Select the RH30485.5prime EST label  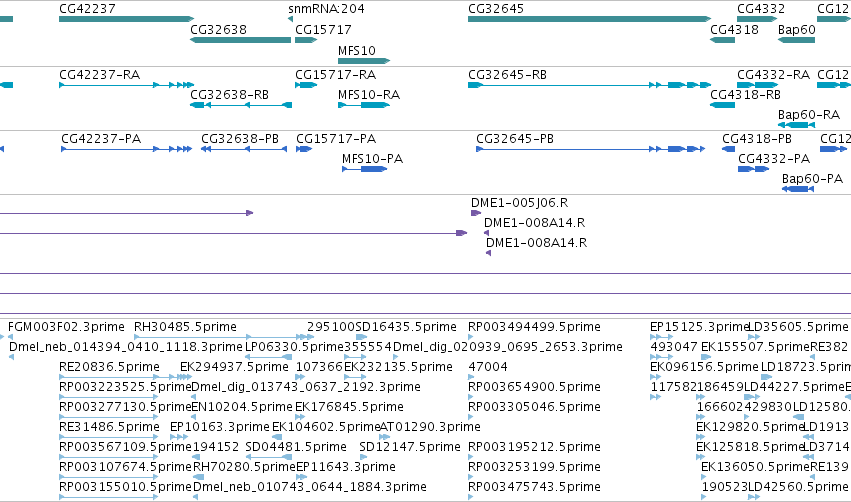point(185,327)
